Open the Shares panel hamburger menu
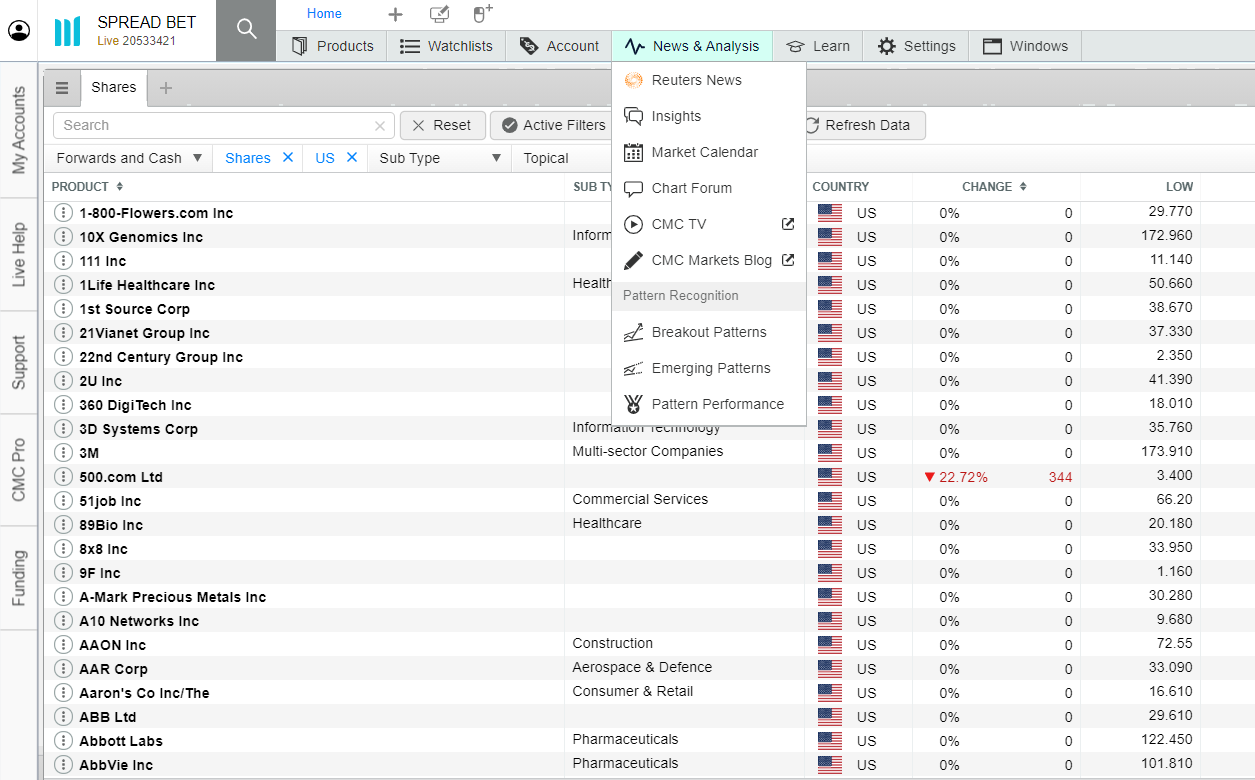1255x780 pixels. pos(62,88)
